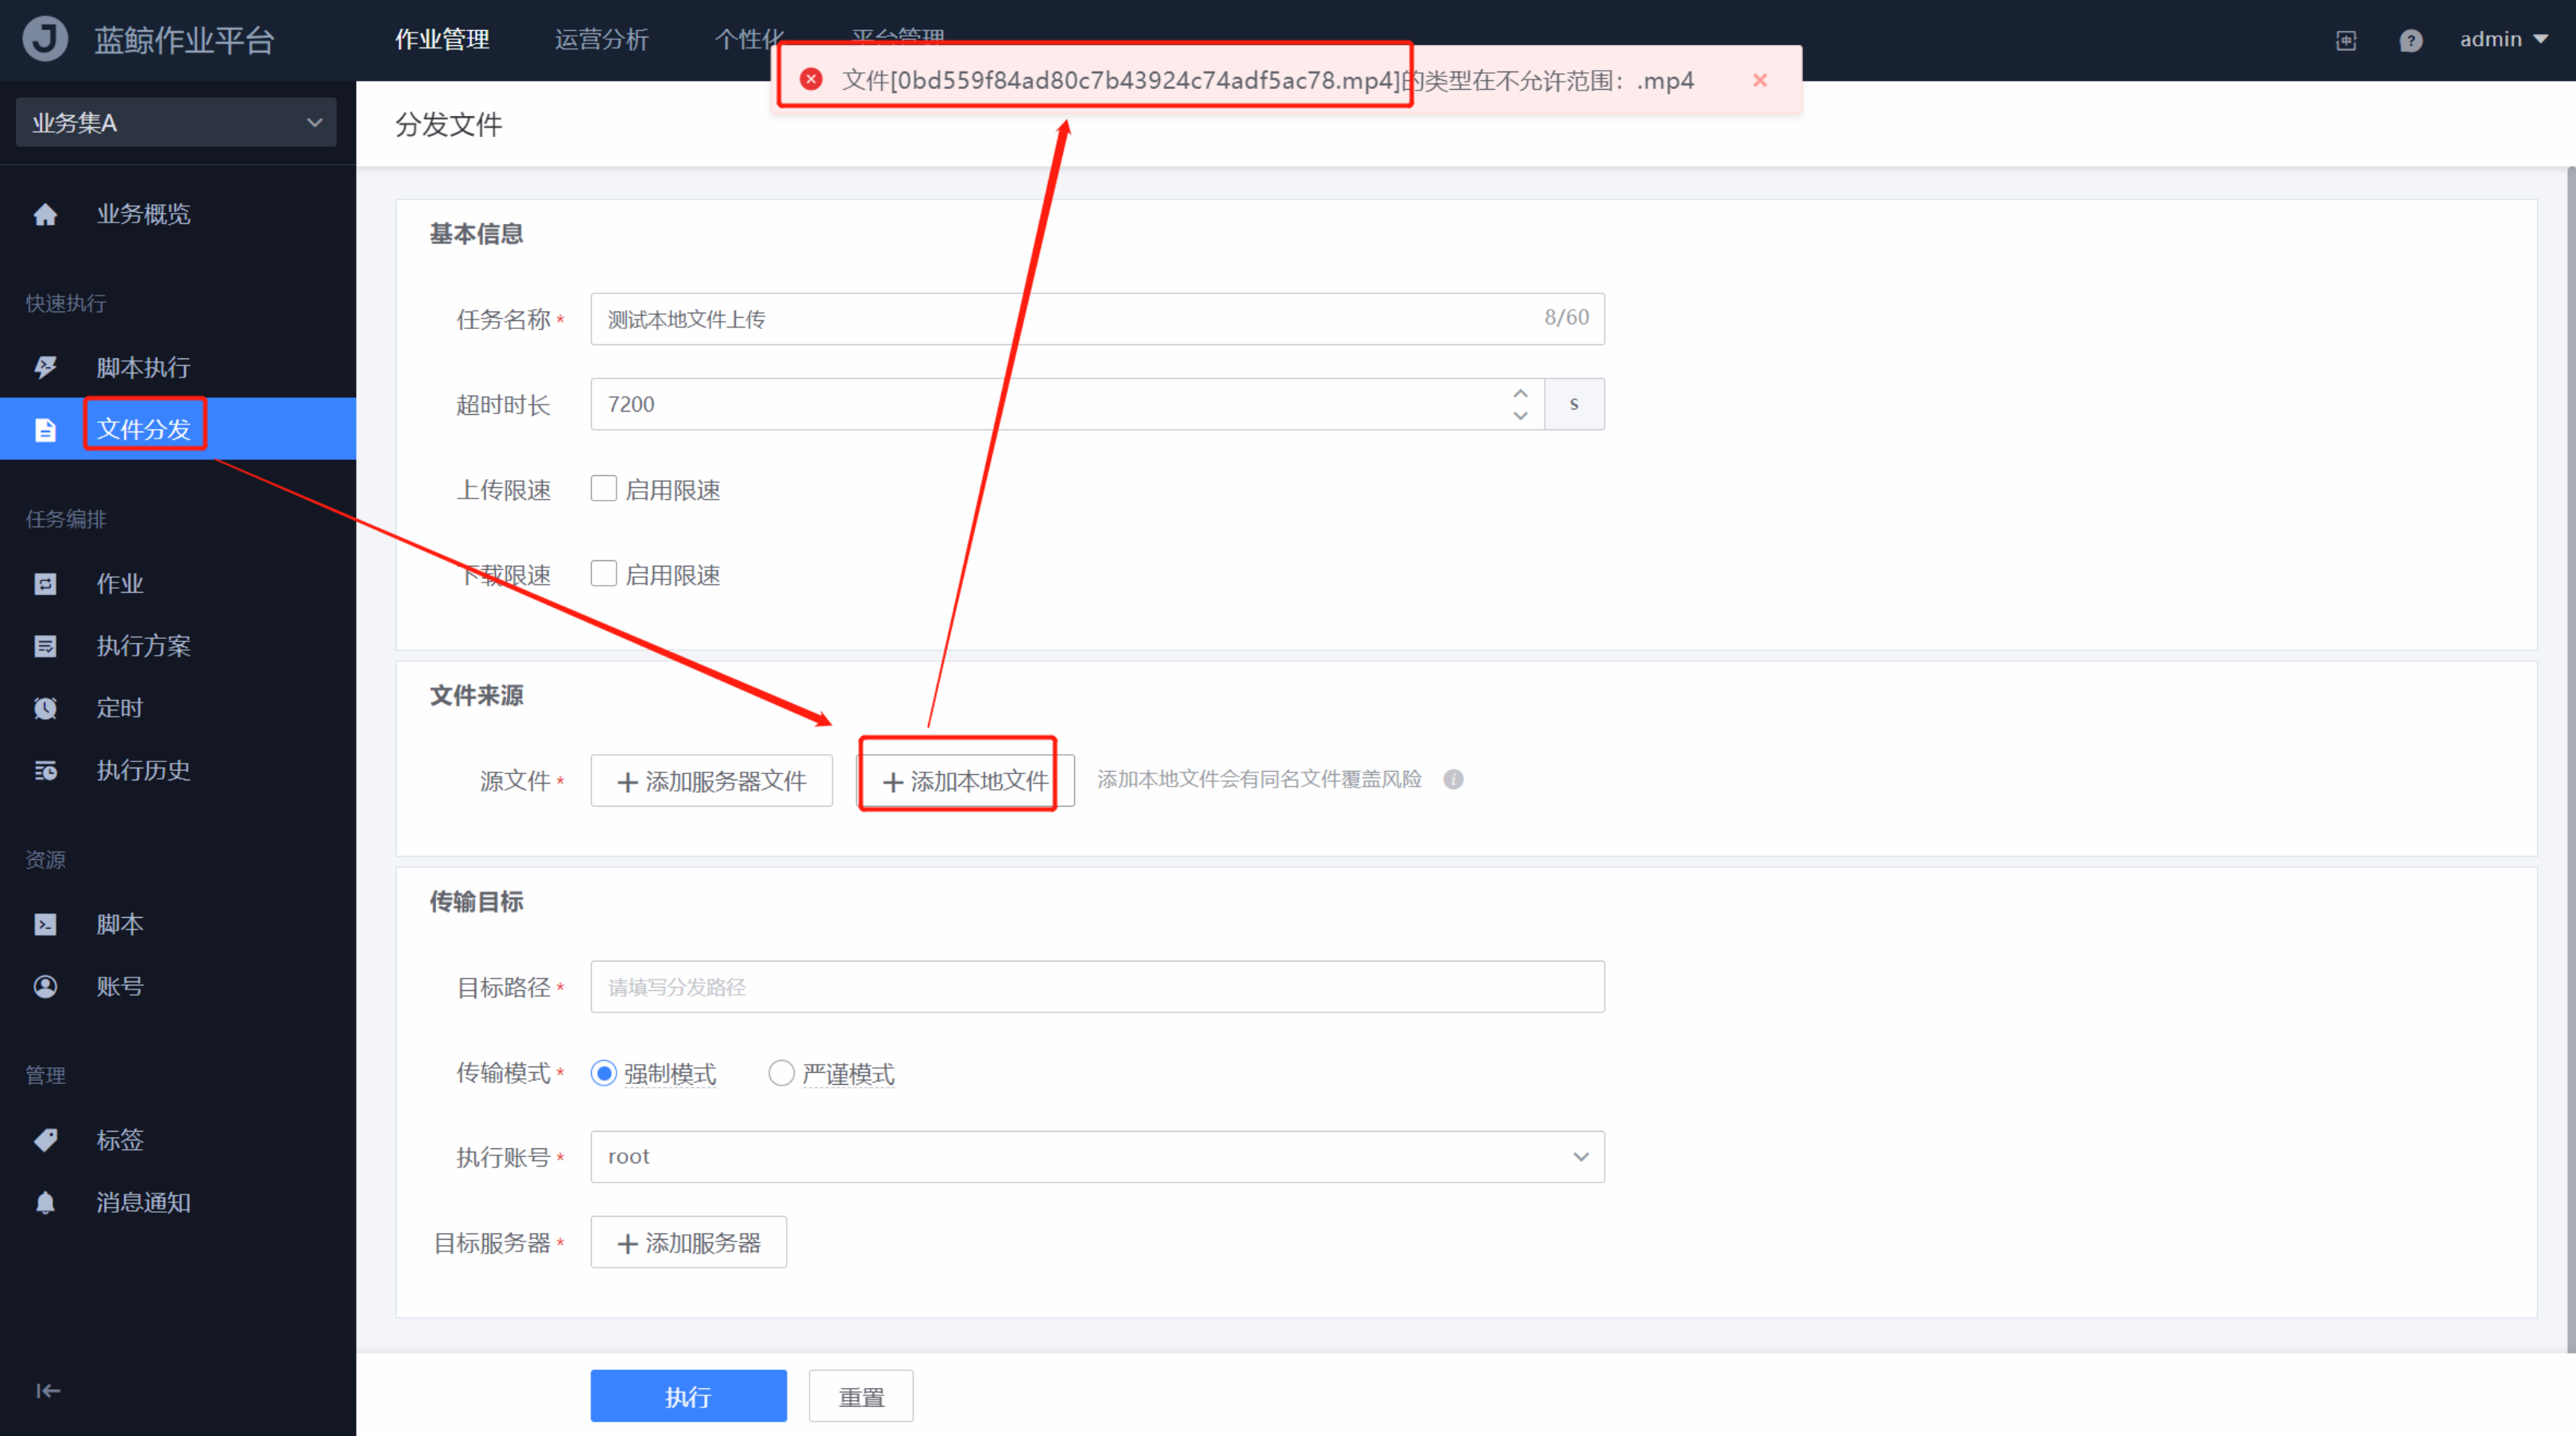Click the script execution lightning icon

45,368
